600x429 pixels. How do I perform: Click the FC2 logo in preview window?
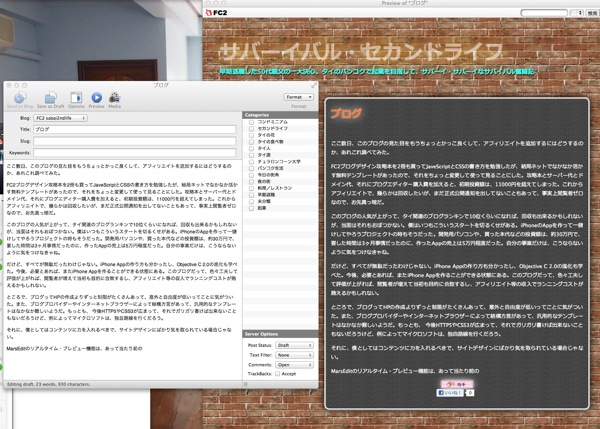(x=216, y=13)
